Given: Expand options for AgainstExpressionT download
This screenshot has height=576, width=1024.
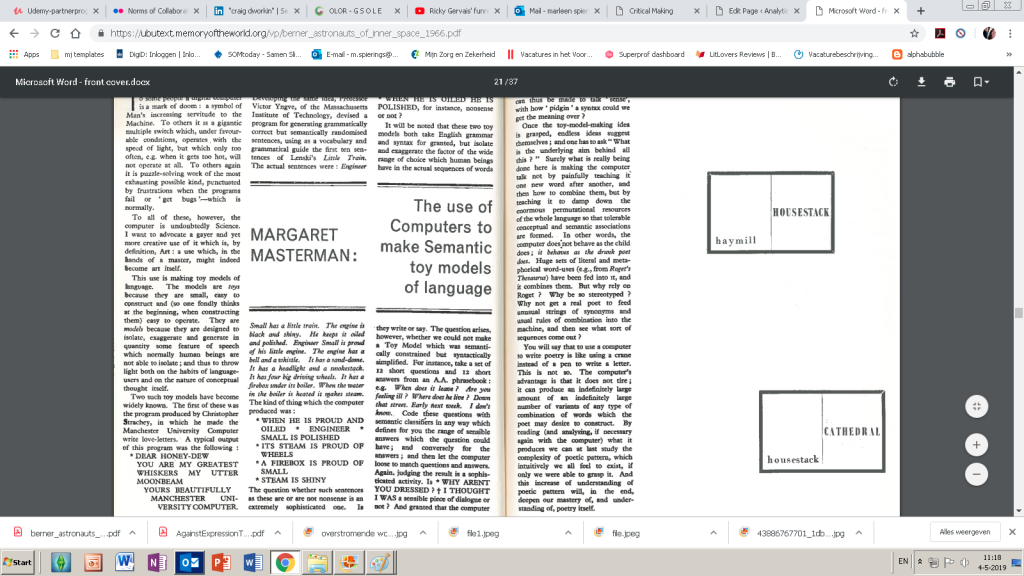Looking at the screenshot, I should 278,533.
